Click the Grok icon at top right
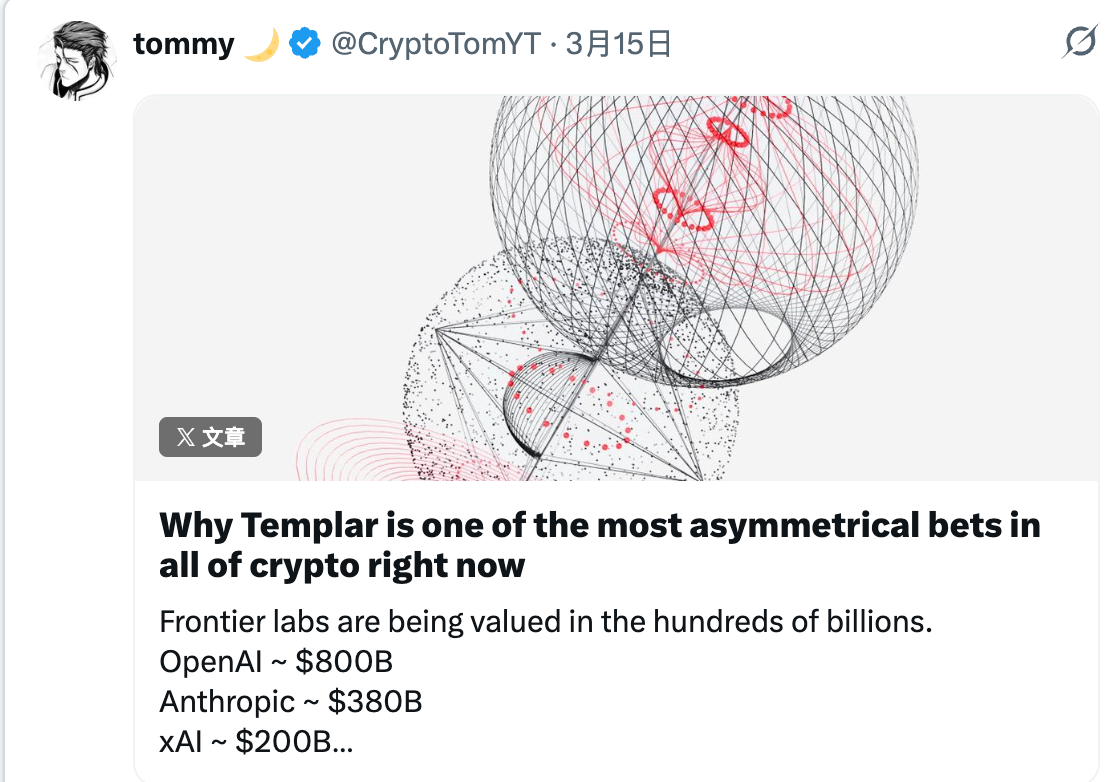The image size is (1120, 782). click(x=1079, y=43)
